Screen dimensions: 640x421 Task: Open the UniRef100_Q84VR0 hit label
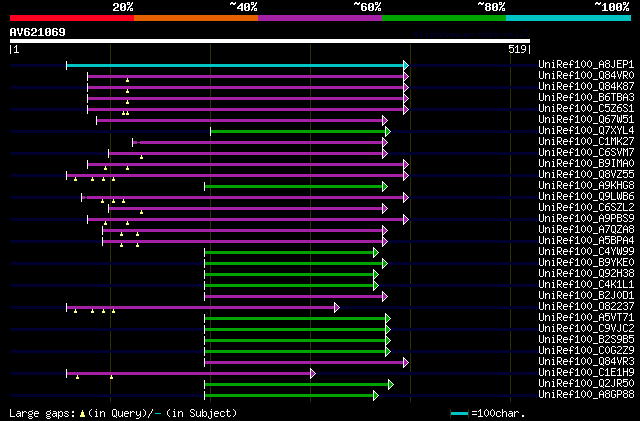click(x=586, y=75)
